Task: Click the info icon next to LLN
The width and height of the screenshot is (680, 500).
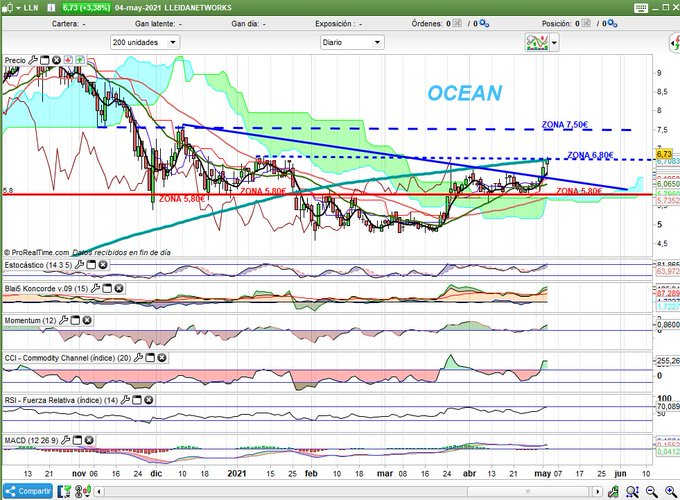Action: [x=51, y=8]
